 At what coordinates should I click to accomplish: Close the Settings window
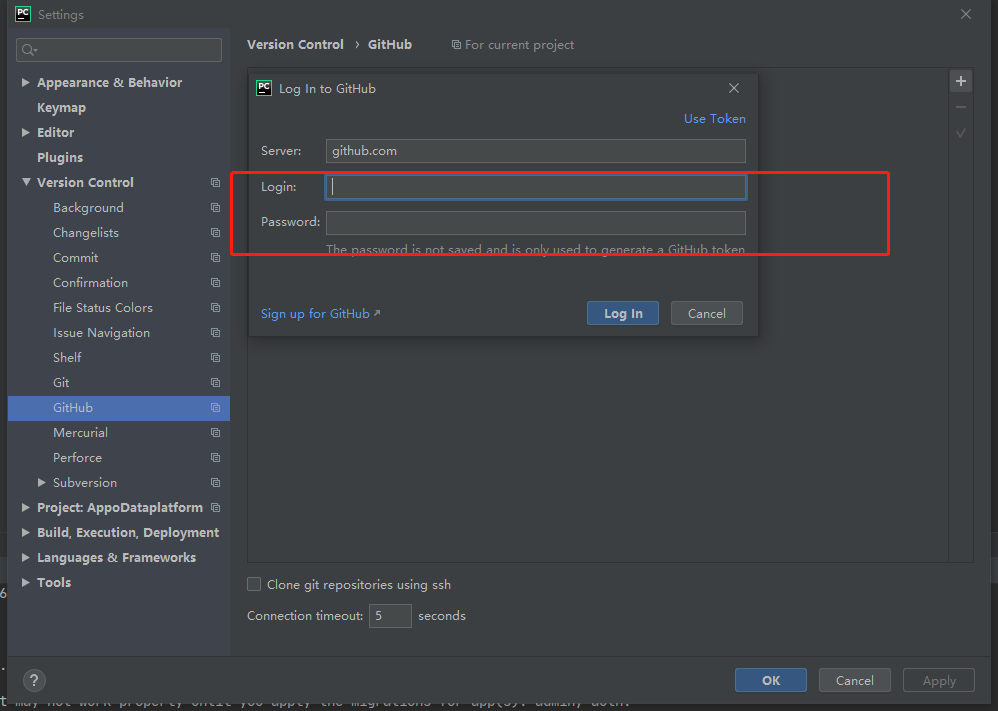tap(966, 14)
